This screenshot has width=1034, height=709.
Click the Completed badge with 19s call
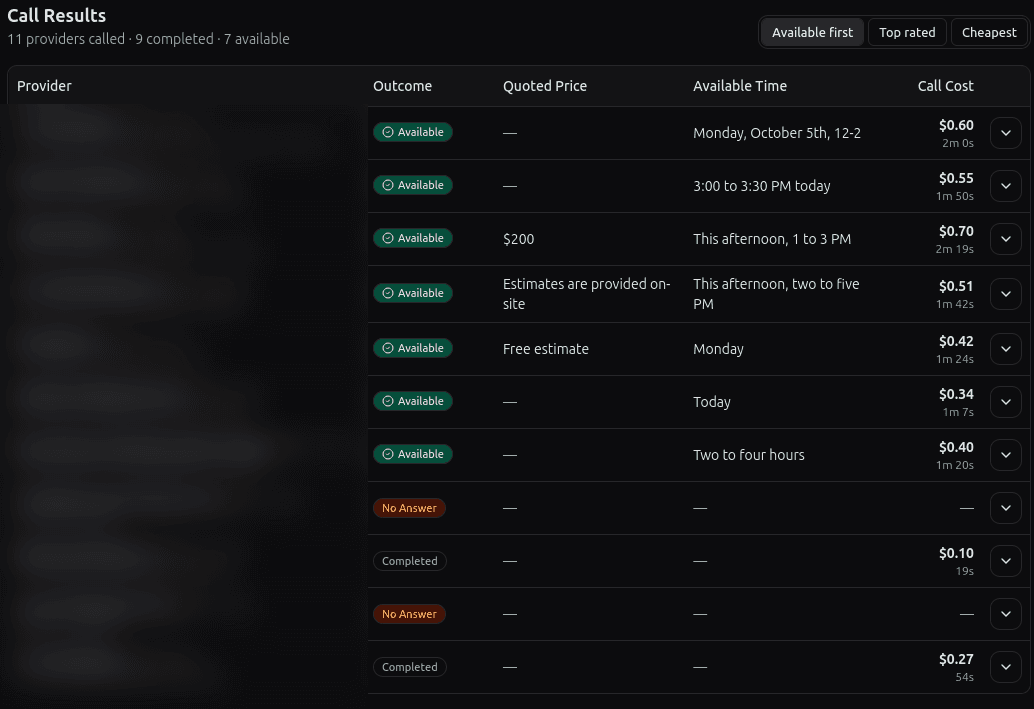(410, 561)
